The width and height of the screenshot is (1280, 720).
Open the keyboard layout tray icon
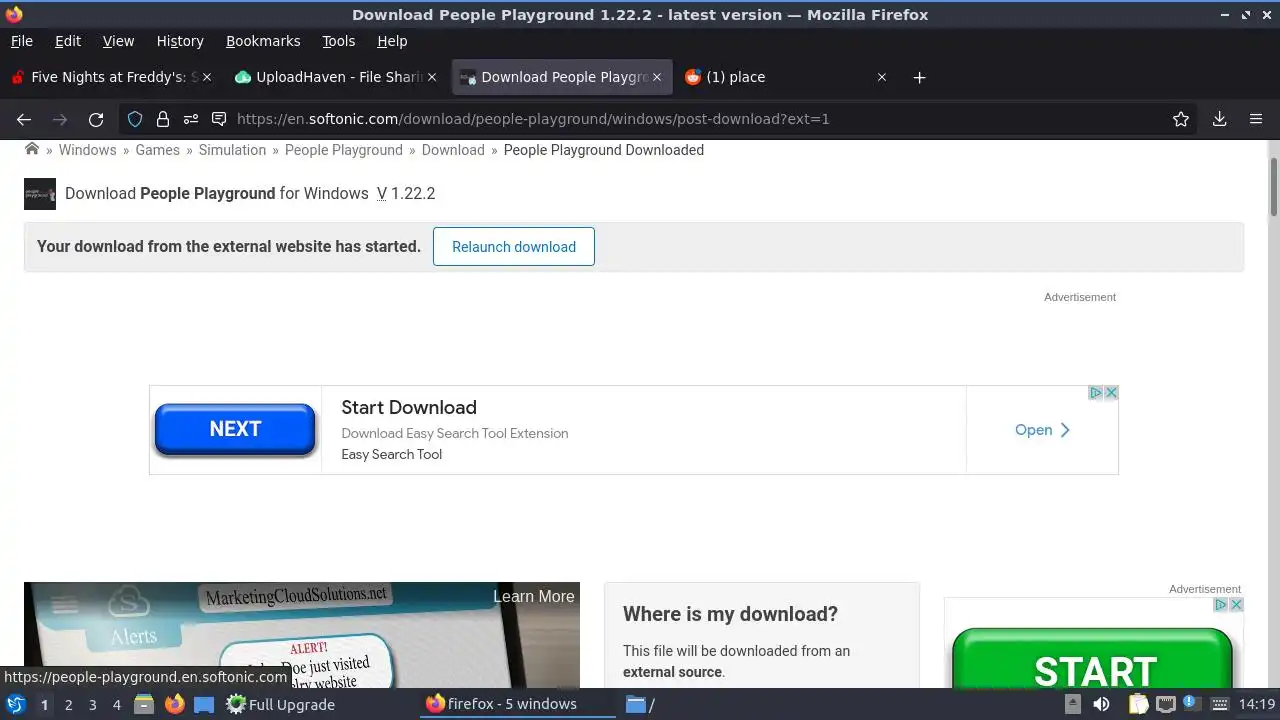pyautogui.click(x=1220, y=704)
